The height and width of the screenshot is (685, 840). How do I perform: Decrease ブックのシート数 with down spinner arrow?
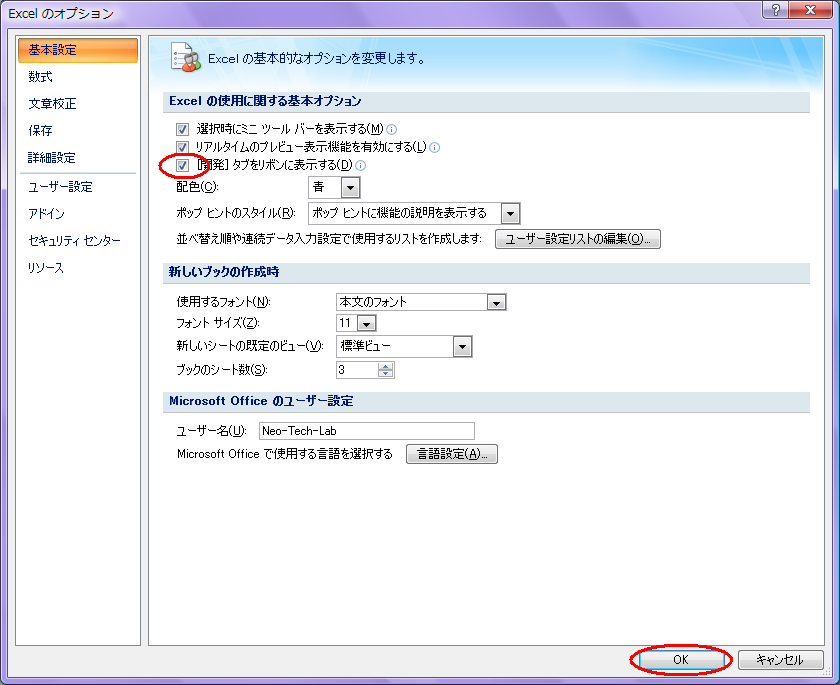385,373
